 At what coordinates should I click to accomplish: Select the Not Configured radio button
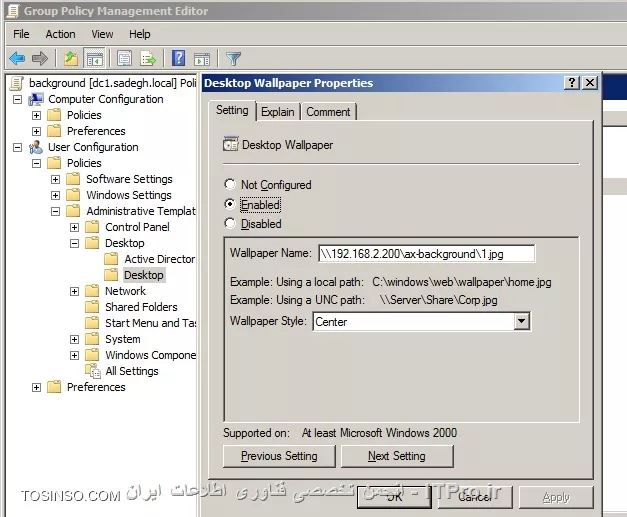click(x=230, y=184)
